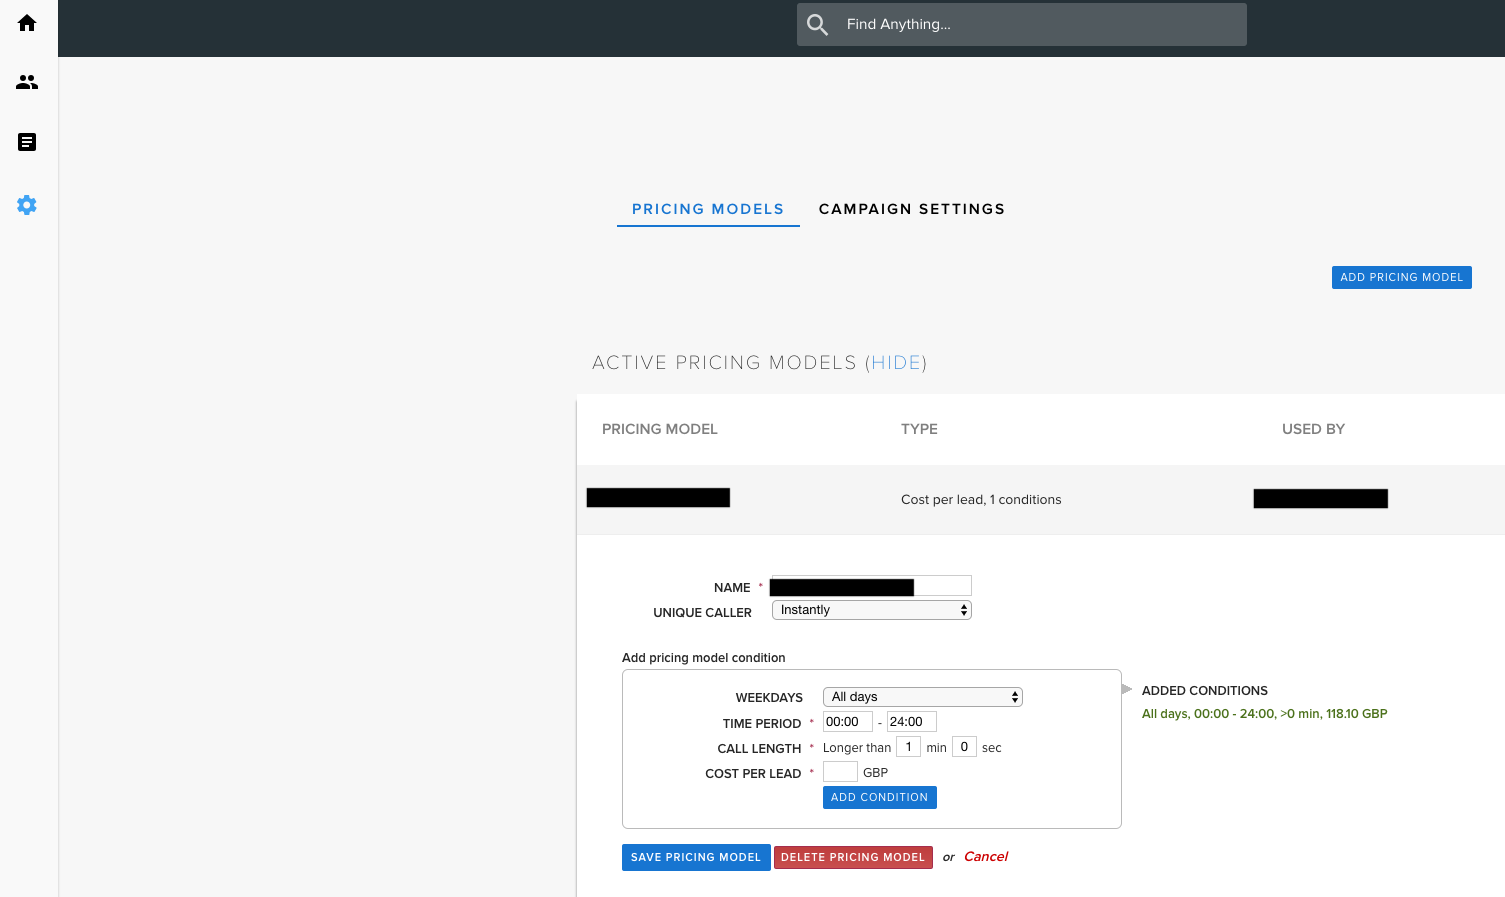Cancel editing via the Cancel link

pyautogui.click(x=985, y=856)
